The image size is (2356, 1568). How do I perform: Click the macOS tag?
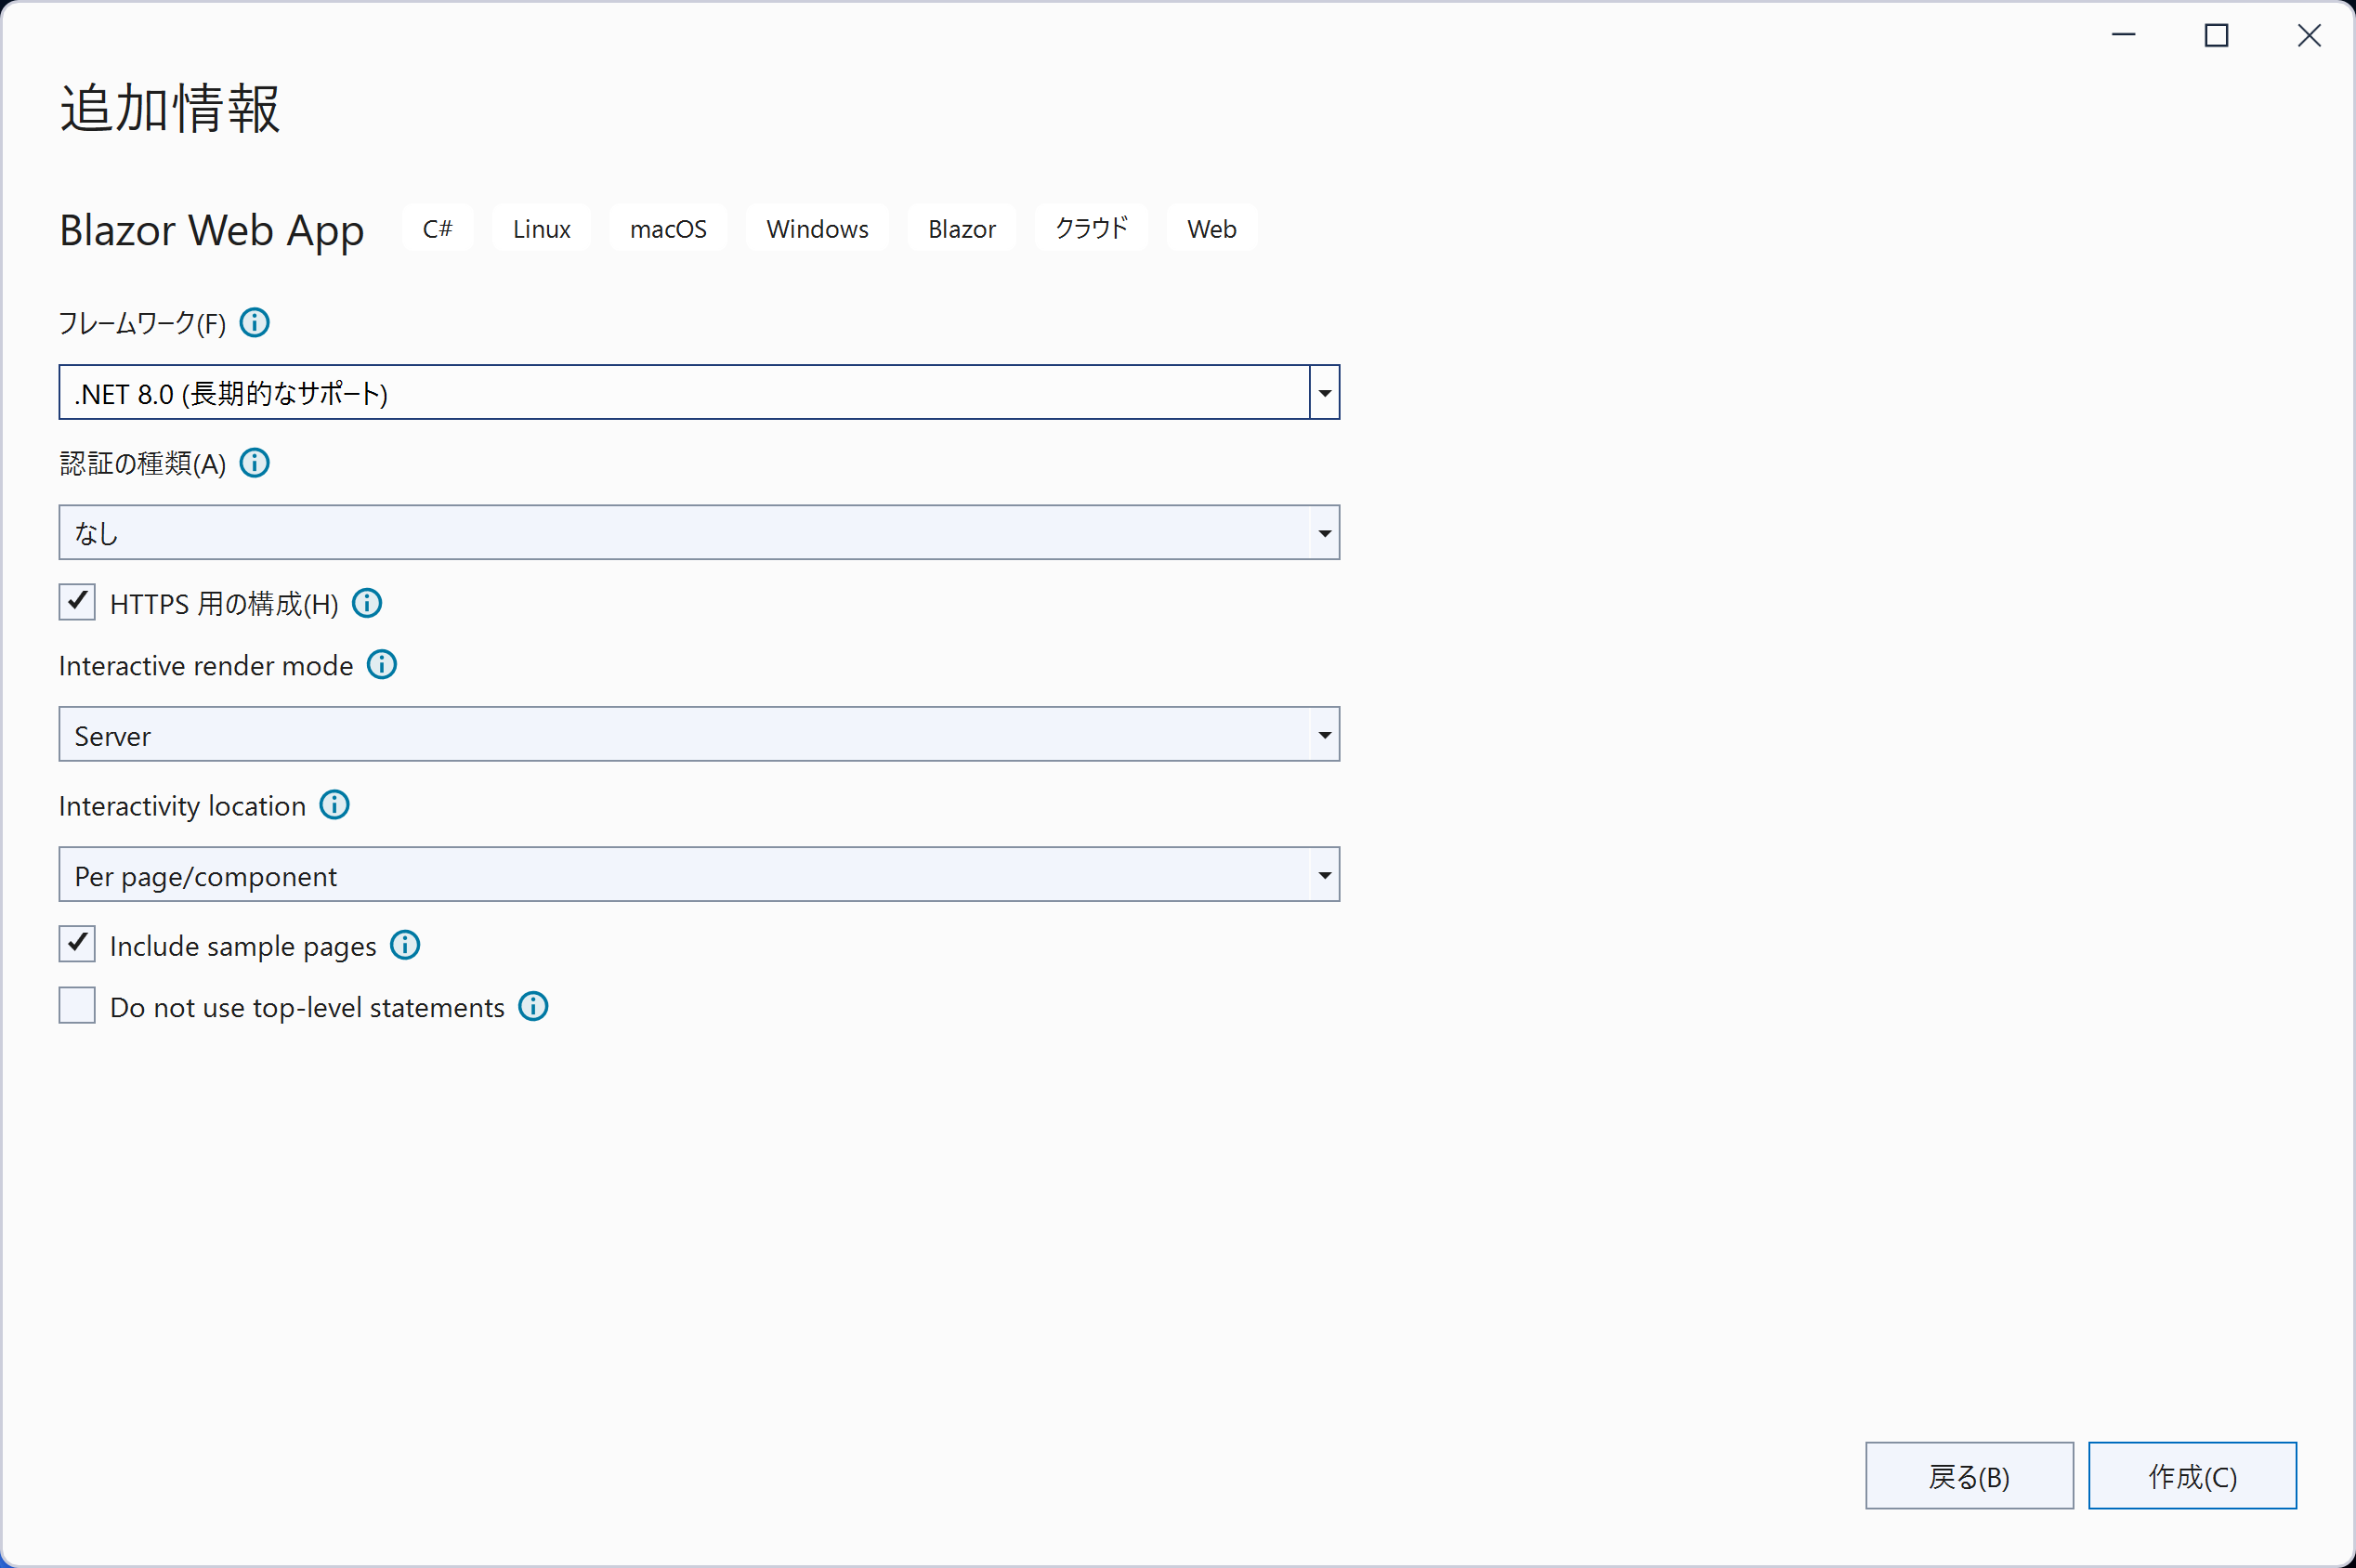pos(668,229)
